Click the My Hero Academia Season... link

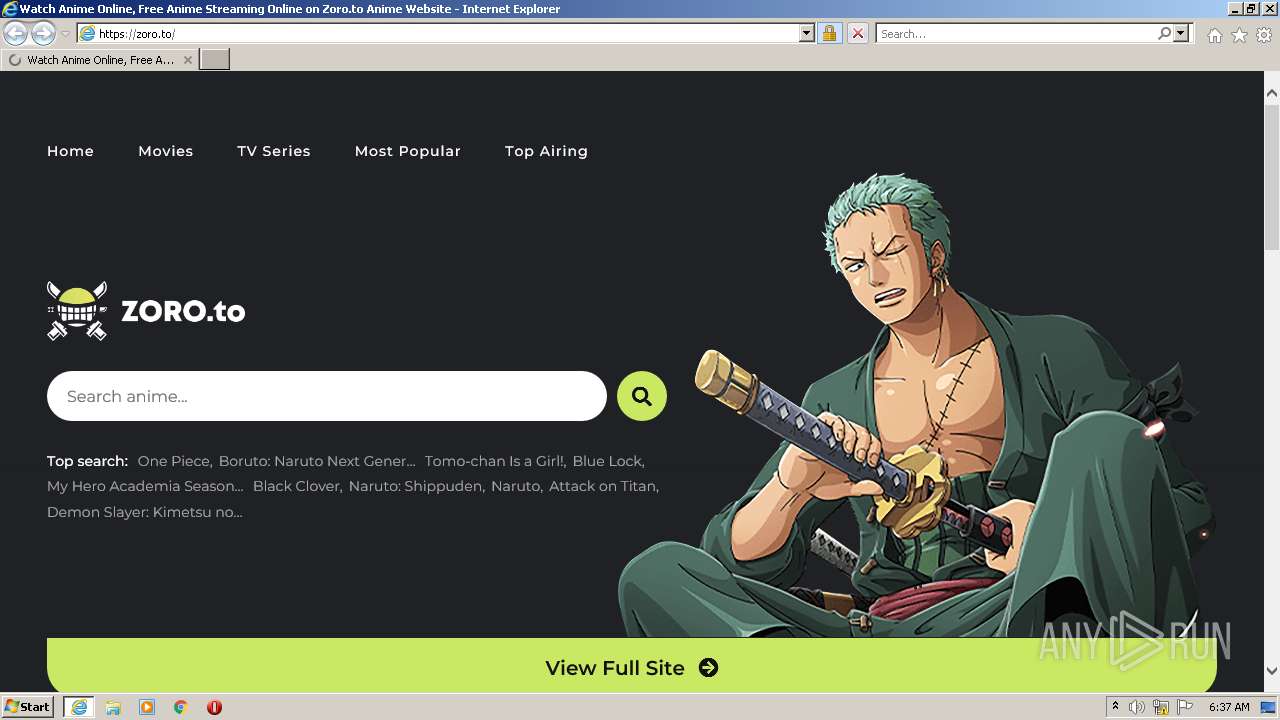pyautogui.click(x=145, y=486)
